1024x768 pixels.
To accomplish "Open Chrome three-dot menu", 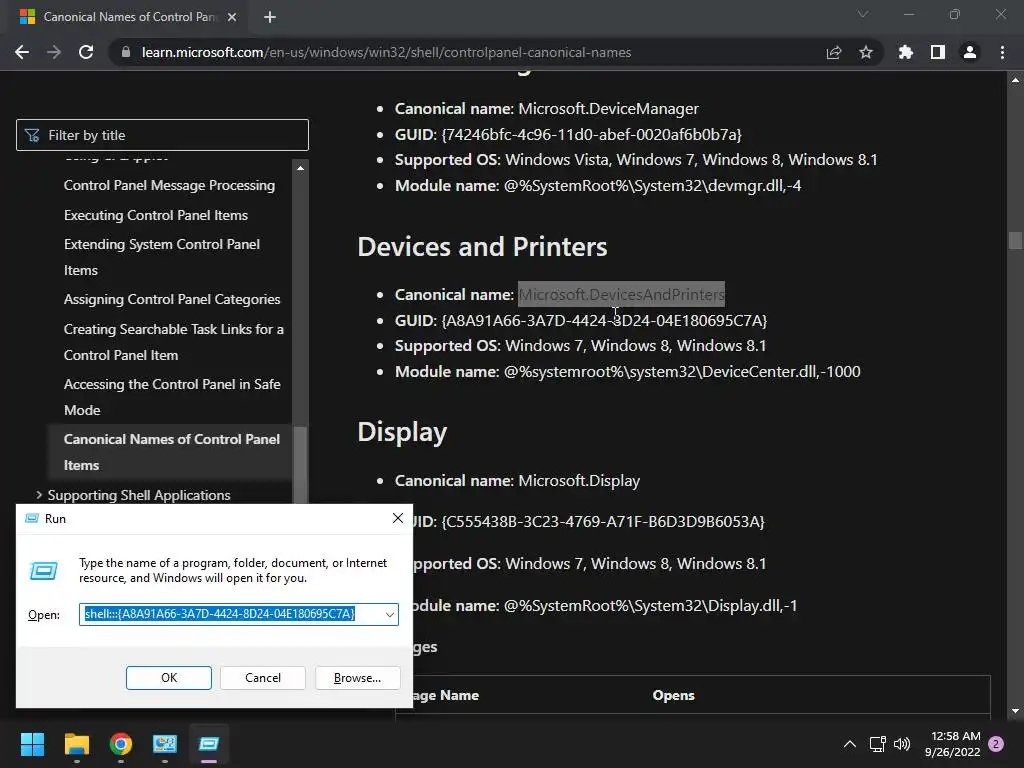I will coord(1002,52).
